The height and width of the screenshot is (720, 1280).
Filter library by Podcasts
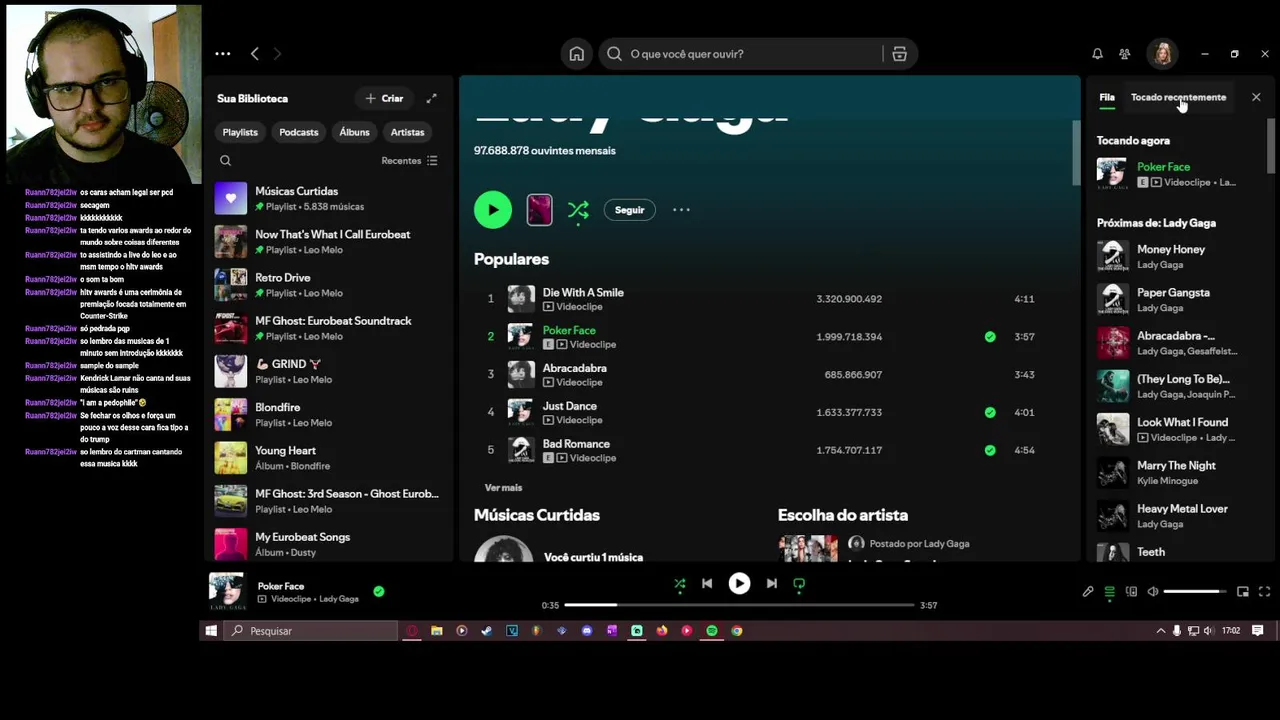pos(299,132)
